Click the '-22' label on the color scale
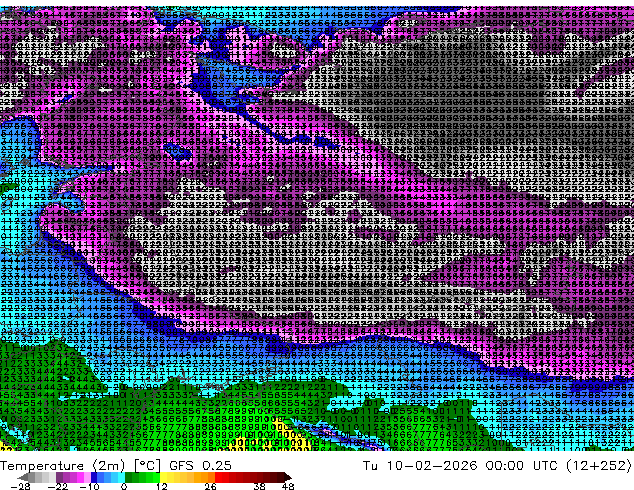634x490 pixels. pos(58,486)
